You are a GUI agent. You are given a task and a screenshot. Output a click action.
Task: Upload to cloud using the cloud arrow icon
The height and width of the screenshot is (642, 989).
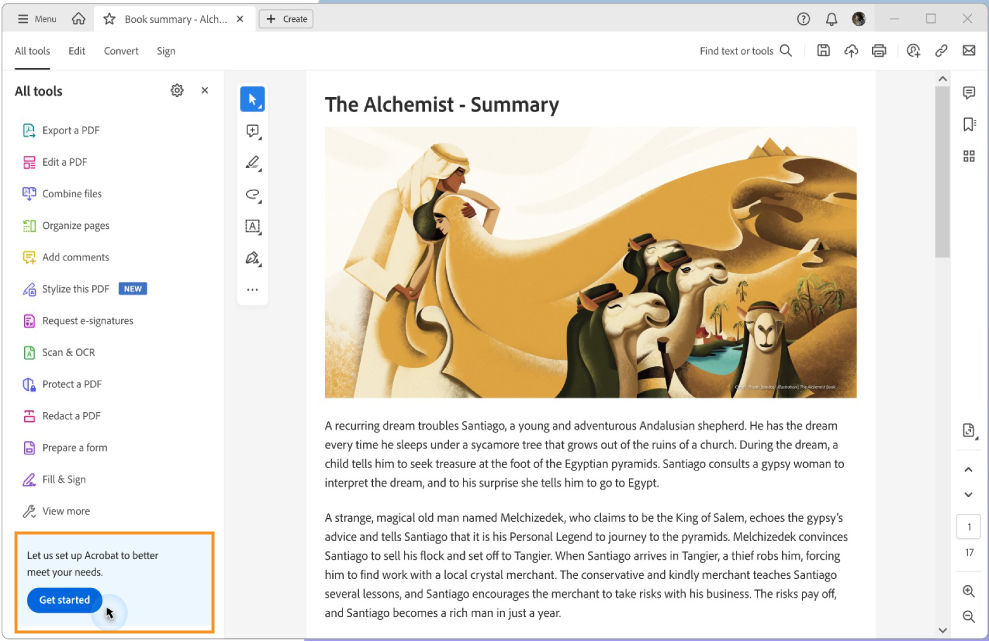click(851, 50)
